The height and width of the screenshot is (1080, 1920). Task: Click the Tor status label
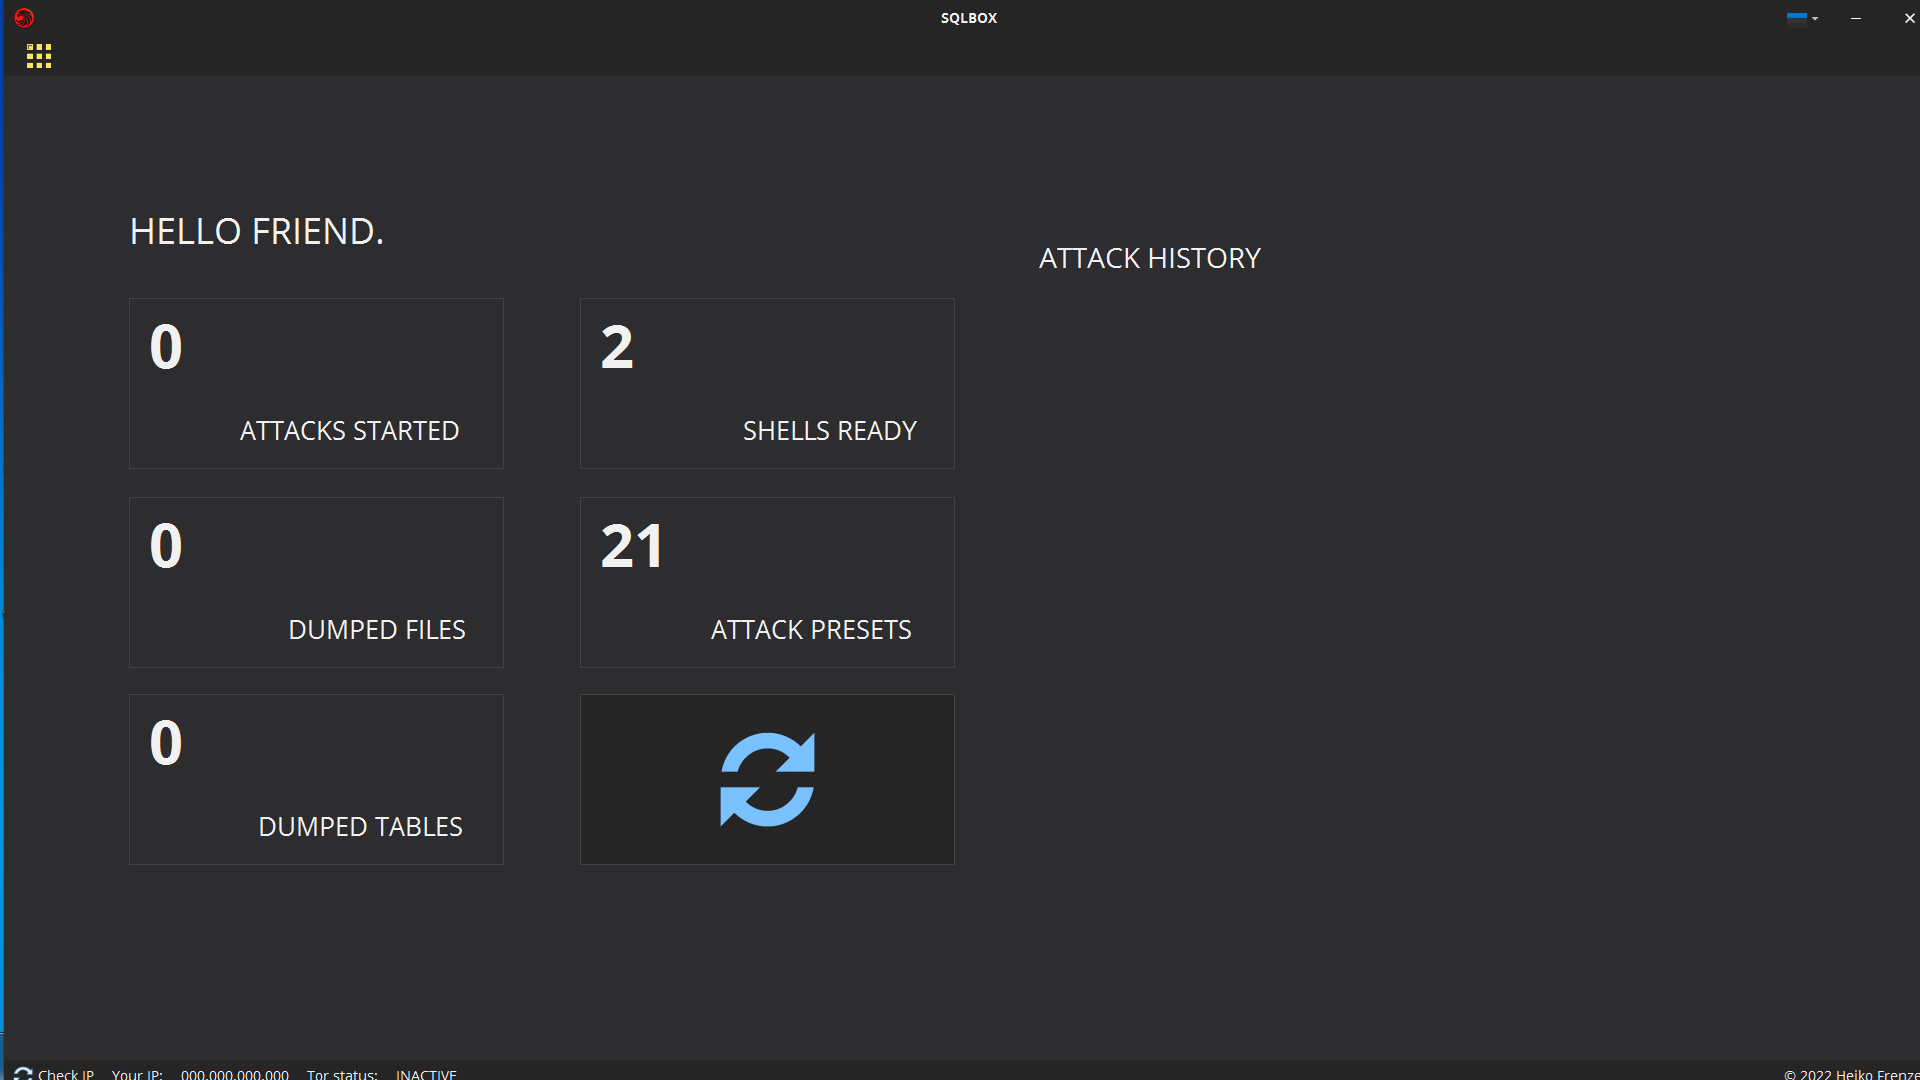pos(342,1073)
